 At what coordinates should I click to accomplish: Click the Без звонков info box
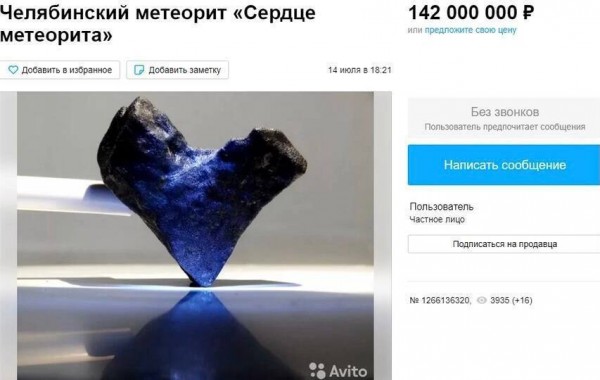tap(504, 118)
